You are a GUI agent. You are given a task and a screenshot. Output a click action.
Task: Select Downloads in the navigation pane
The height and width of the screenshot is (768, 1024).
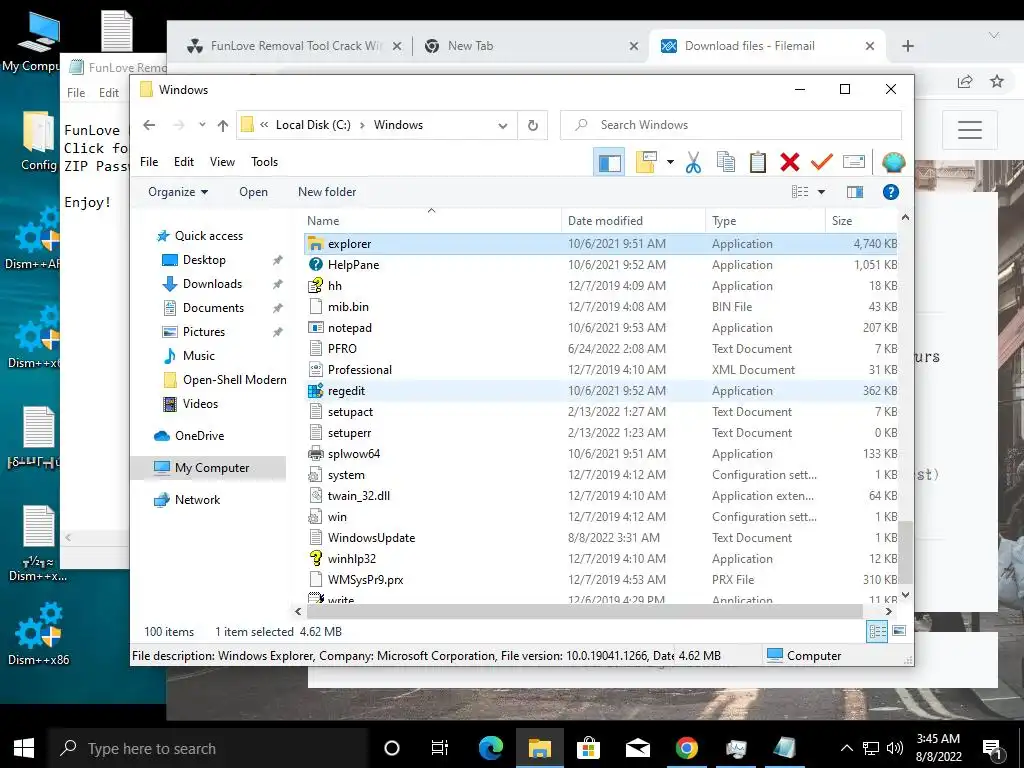tap(212, 284)
